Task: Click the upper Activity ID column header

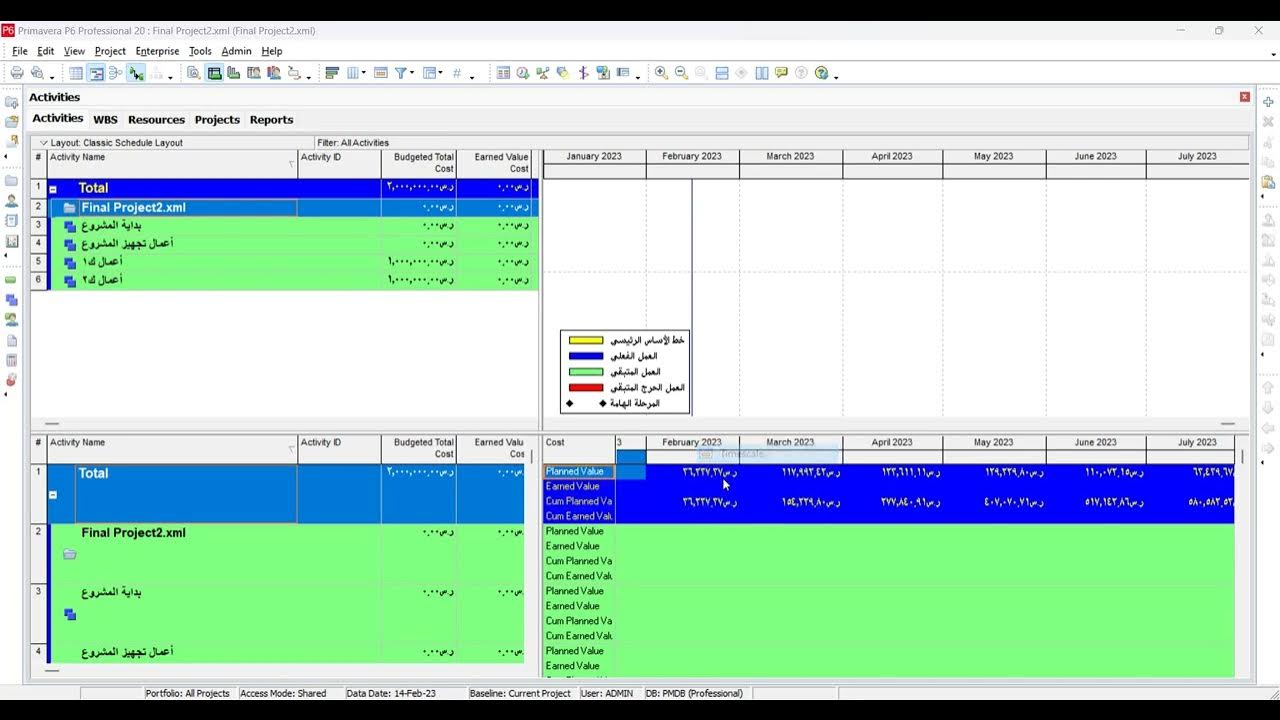Action: click(339, 163)
